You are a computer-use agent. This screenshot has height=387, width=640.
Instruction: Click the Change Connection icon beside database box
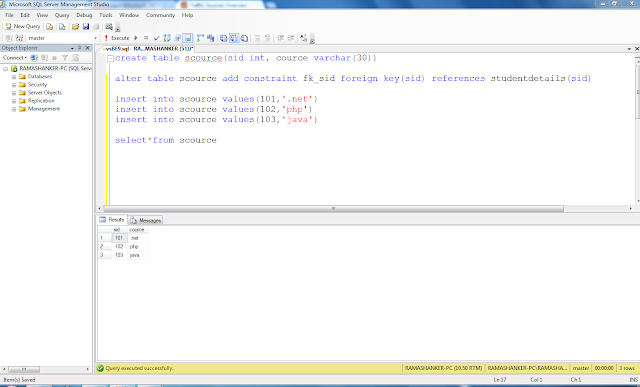click(19, 38)
